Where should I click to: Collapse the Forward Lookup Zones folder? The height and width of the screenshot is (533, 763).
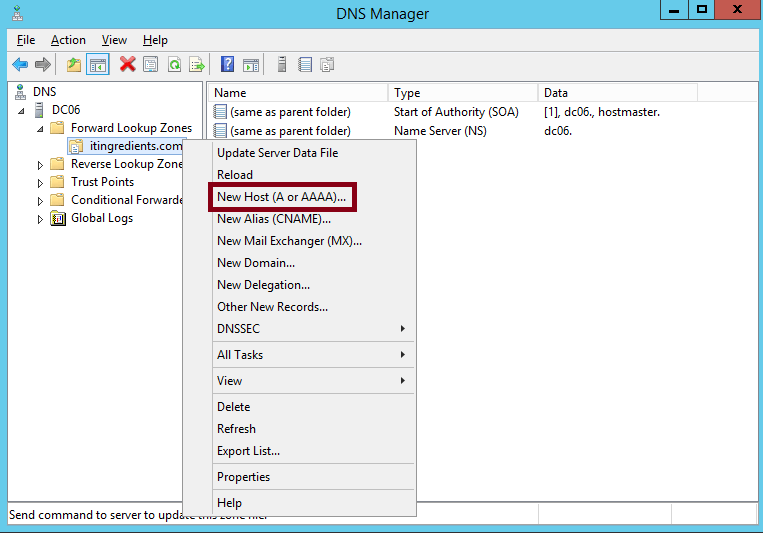pos(40,128)
